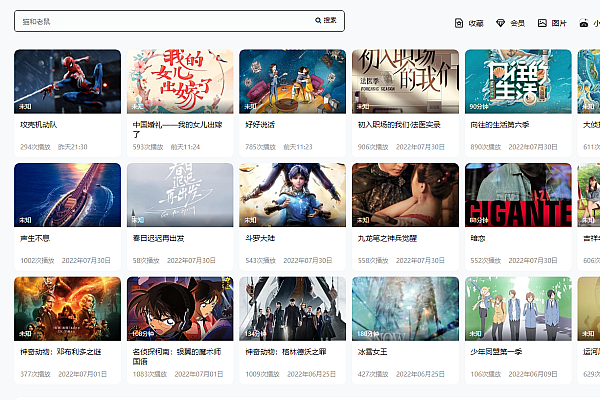Open the 邓布利多之谜 fiery poster thumbnail
The height and width of the screenshot is (400, 600).
point(67,309)
